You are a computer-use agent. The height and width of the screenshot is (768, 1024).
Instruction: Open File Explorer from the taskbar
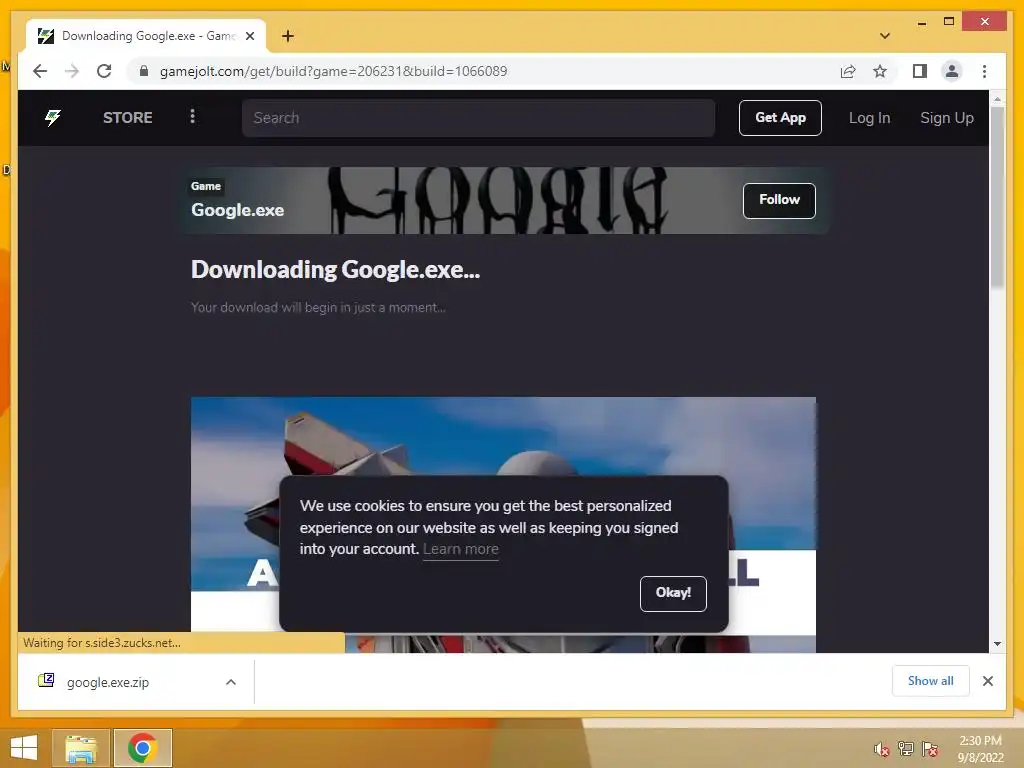coord(81,748)
